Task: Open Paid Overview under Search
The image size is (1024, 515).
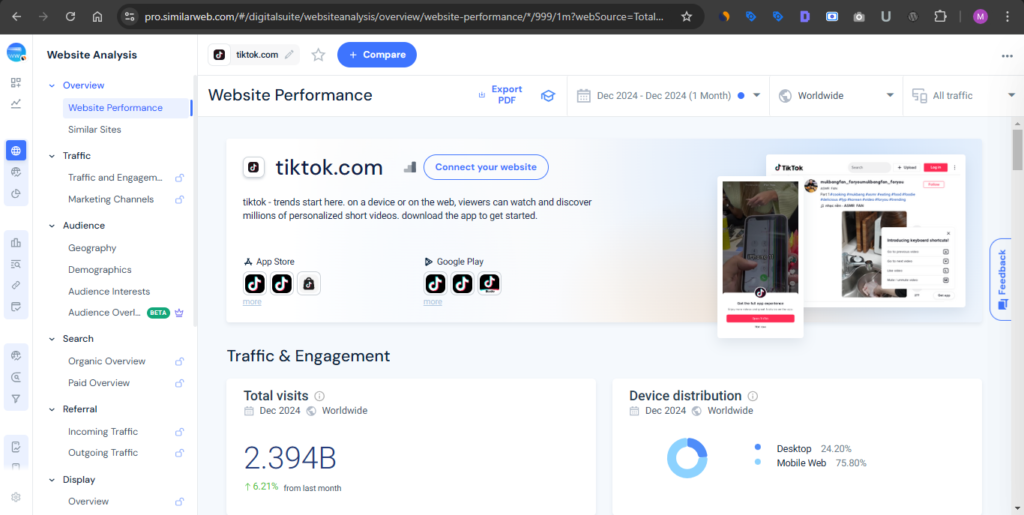Action: click(x=99, y=383)
